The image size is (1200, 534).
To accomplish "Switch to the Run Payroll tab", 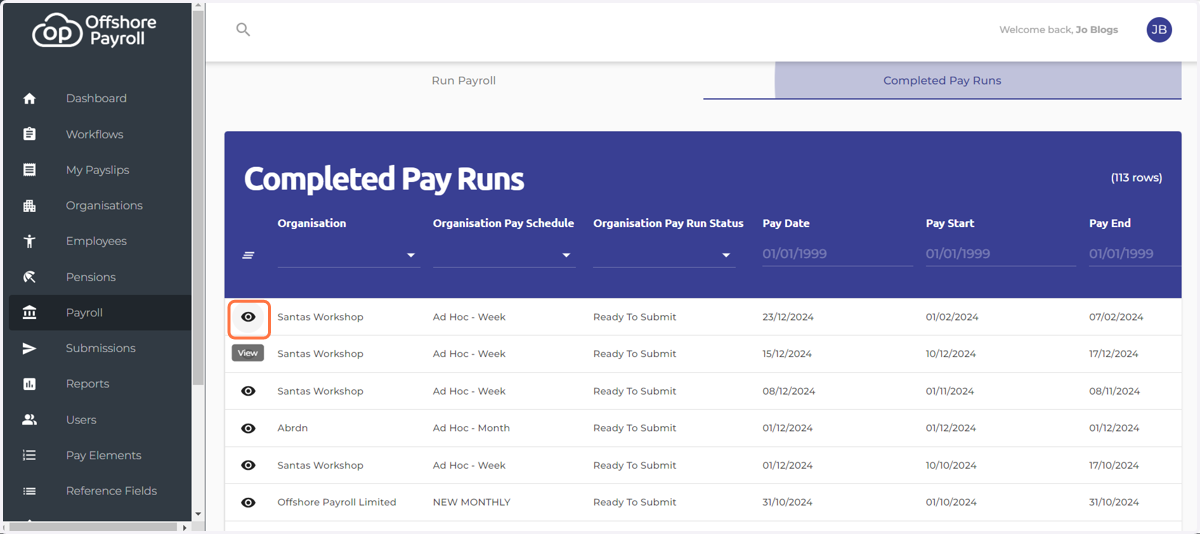I will point(463,80).
